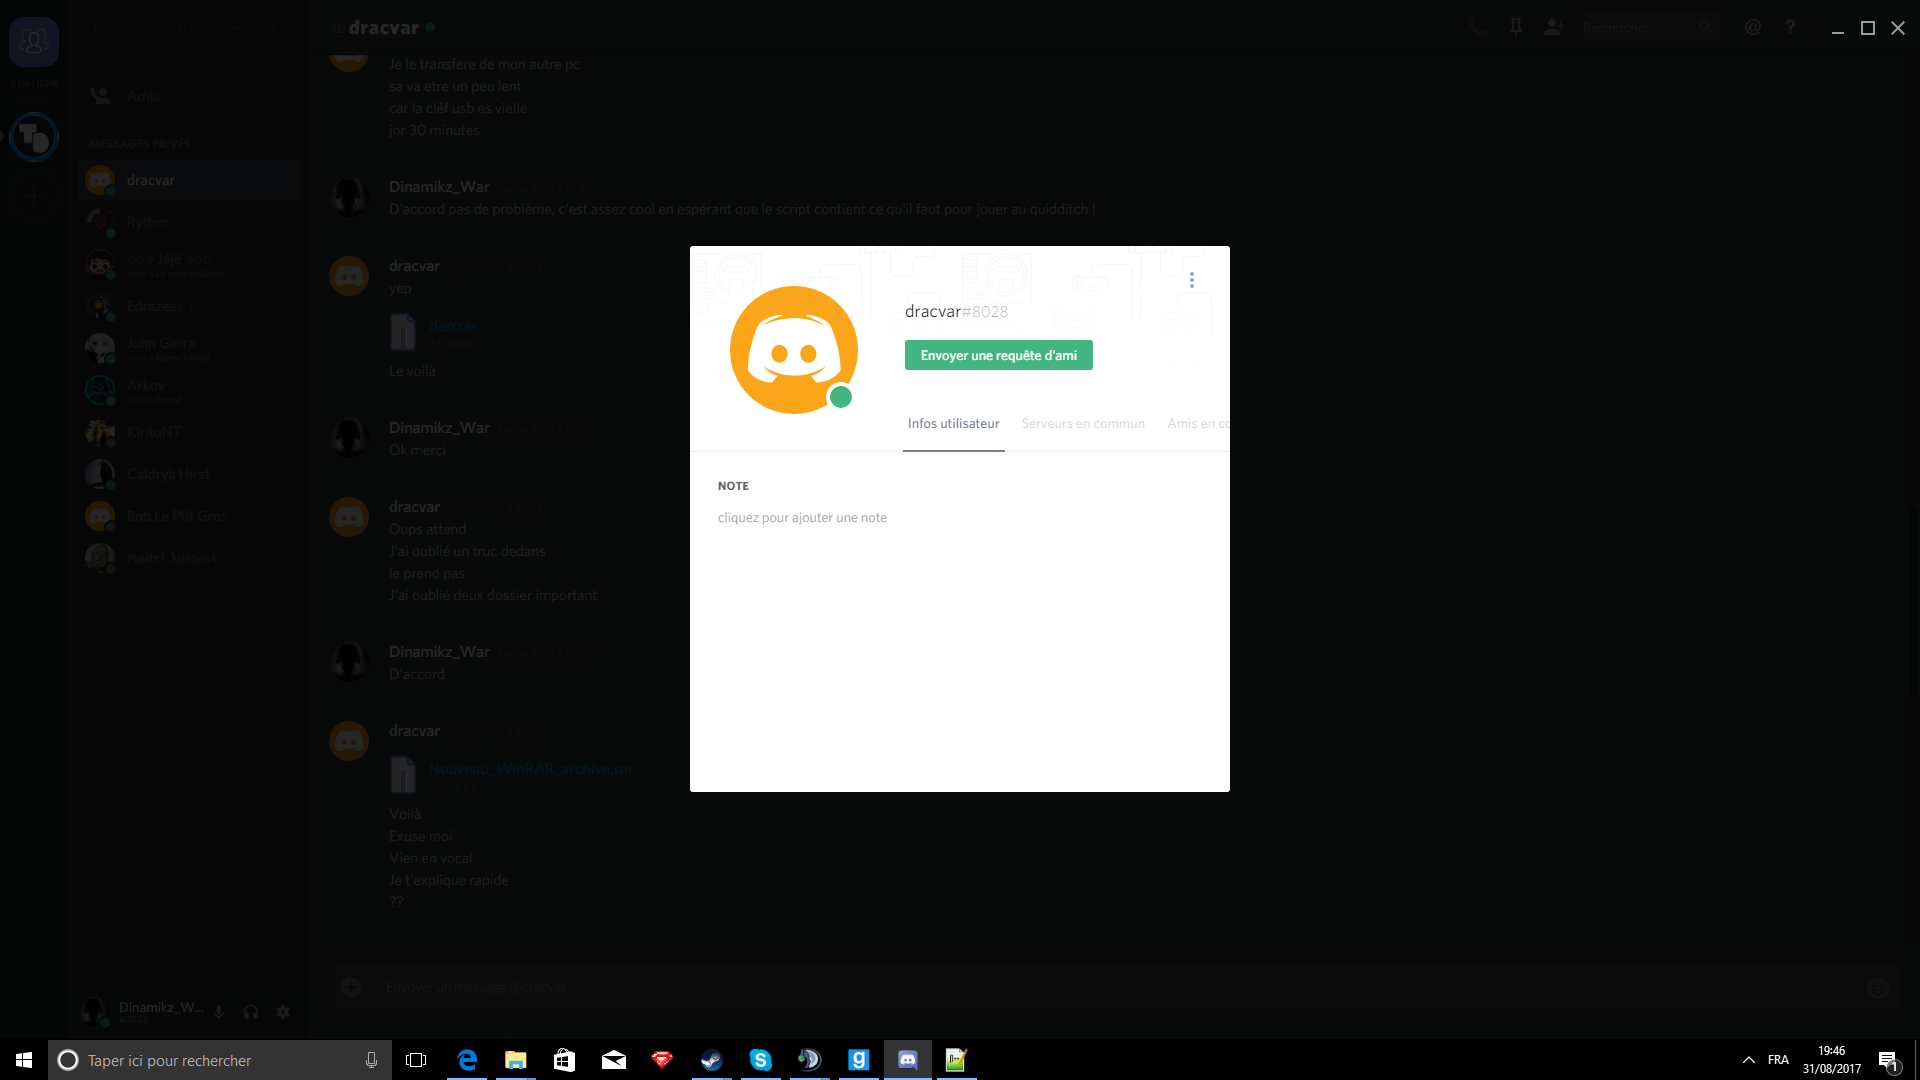1920x1080 pixels.
Task: Switch to Infos utilisateur tab
Action: pyautogui.click(x=953, y=424)
